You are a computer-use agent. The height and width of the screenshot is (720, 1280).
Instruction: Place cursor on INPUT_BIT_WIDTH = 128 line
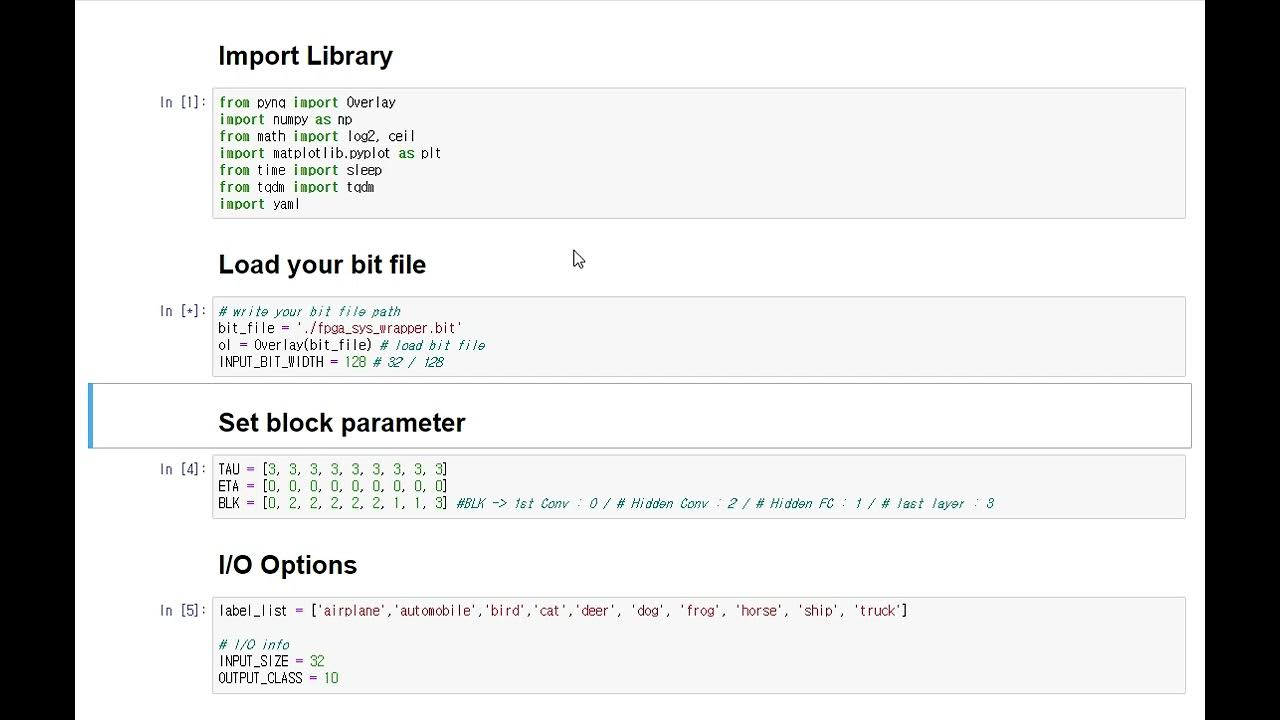pyautogui.click(x=330, y=362)
